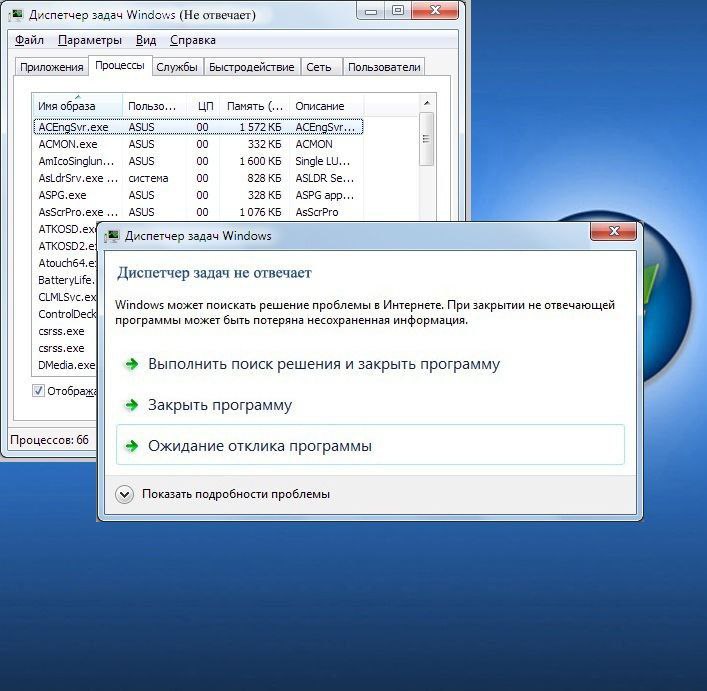Close the 'не отвечает' dialog
707x691 pixels.
click(613, 231)
